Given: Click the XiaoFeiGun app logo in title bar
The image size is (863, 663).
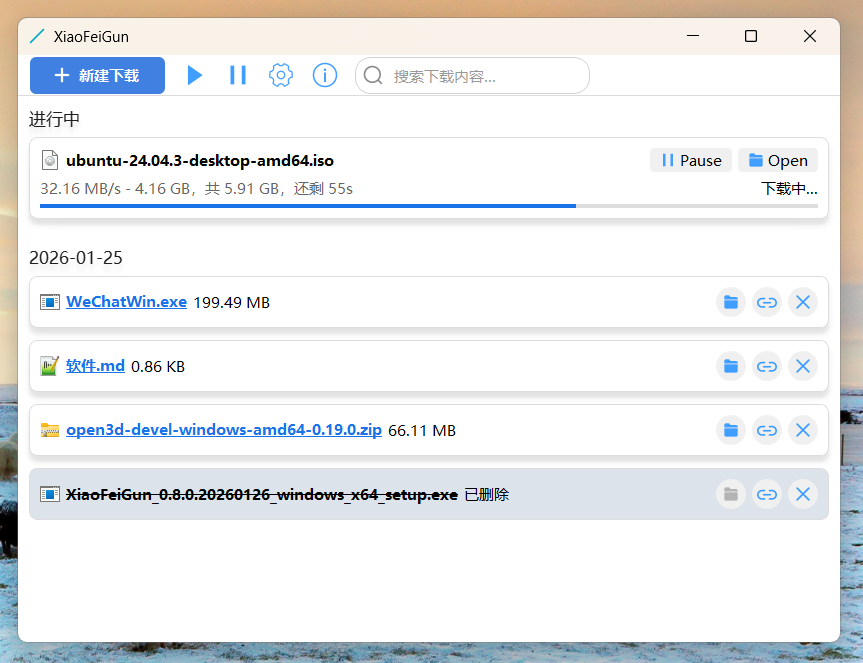Looking at the screenshot, I should coord(37,36).
